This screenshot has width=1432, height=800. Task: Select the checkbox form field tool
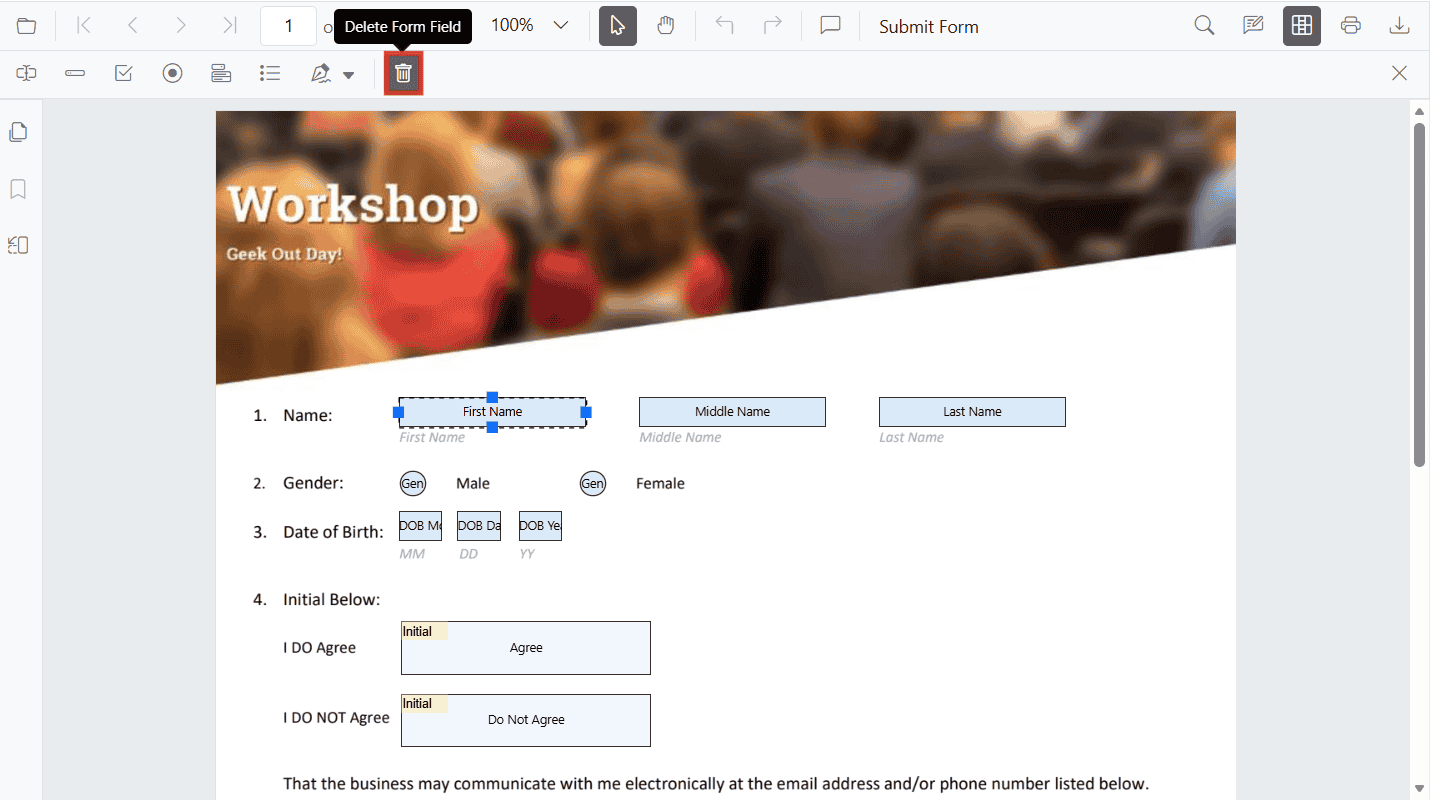point(124,73)
